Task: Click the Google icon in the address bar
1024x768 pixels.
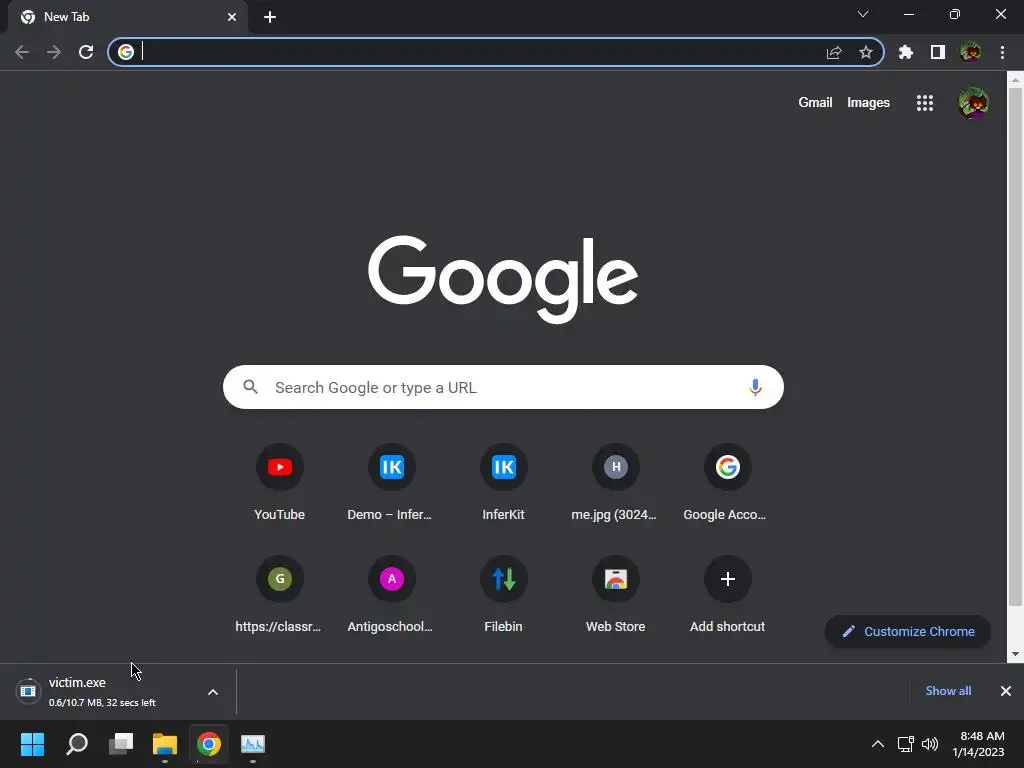Action: tap(126, 52)
